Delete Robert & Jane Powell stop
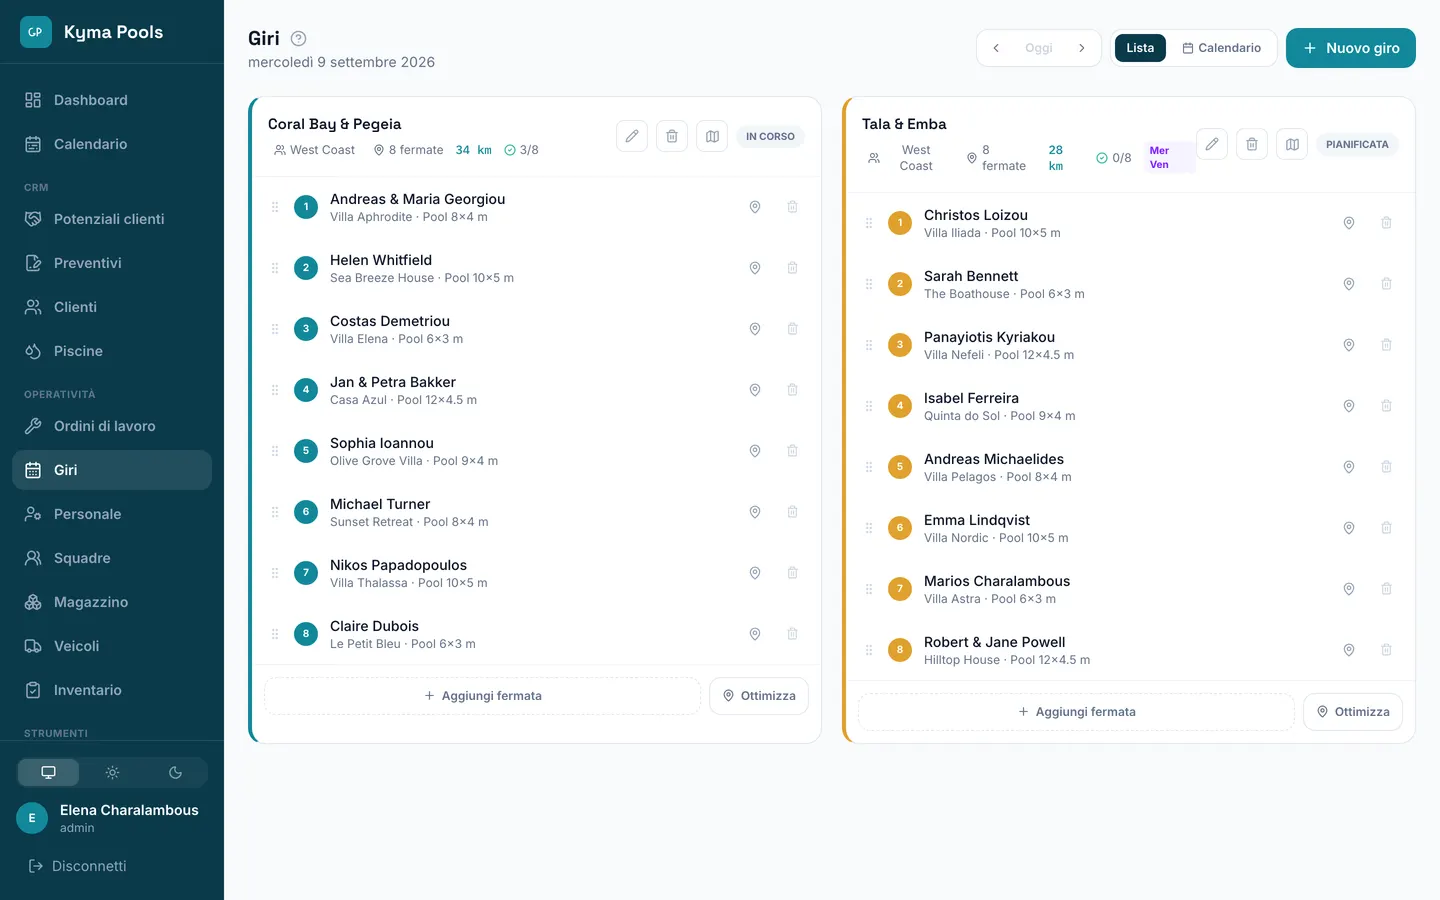This screenshot has height=900, width=1440. coord(1386,650)
